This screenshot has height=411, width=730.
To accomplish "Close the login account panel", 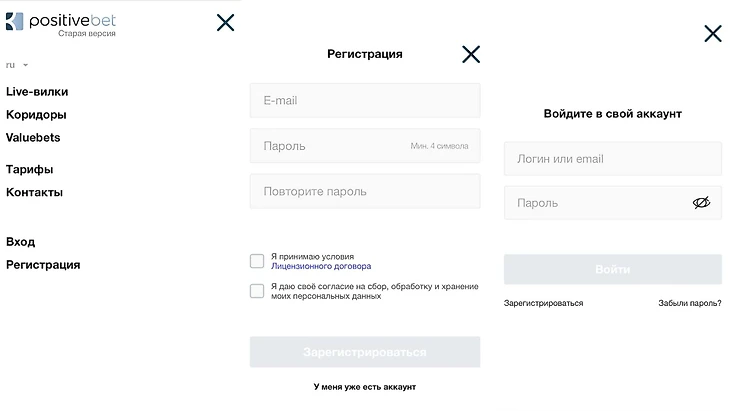I will coord(712,34).
